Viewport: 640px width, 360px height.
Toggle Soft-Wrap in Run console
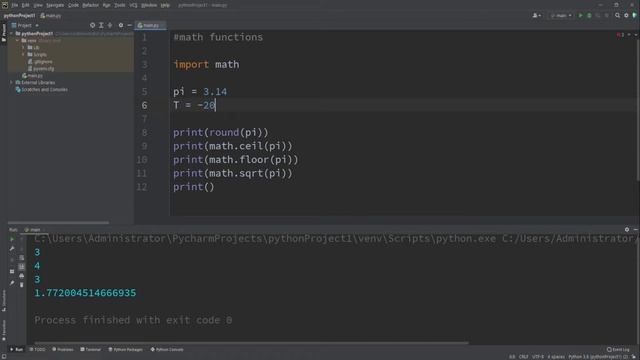point(22,258)
